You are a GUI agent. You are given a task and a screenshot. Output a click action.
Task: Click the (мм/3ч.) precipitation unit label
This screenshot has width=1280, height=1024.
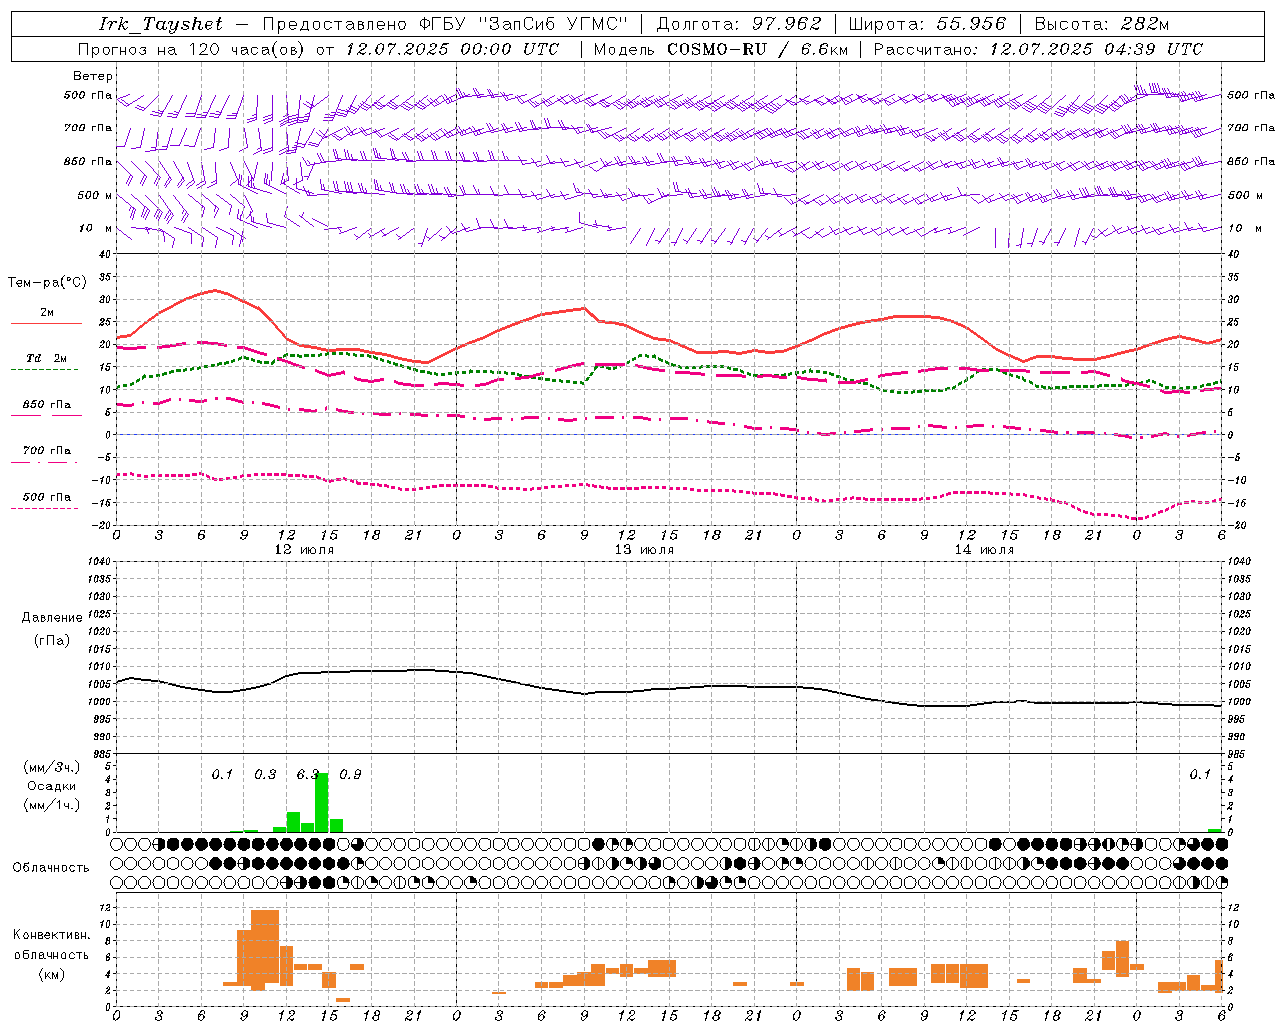click(x=51, y=767)
